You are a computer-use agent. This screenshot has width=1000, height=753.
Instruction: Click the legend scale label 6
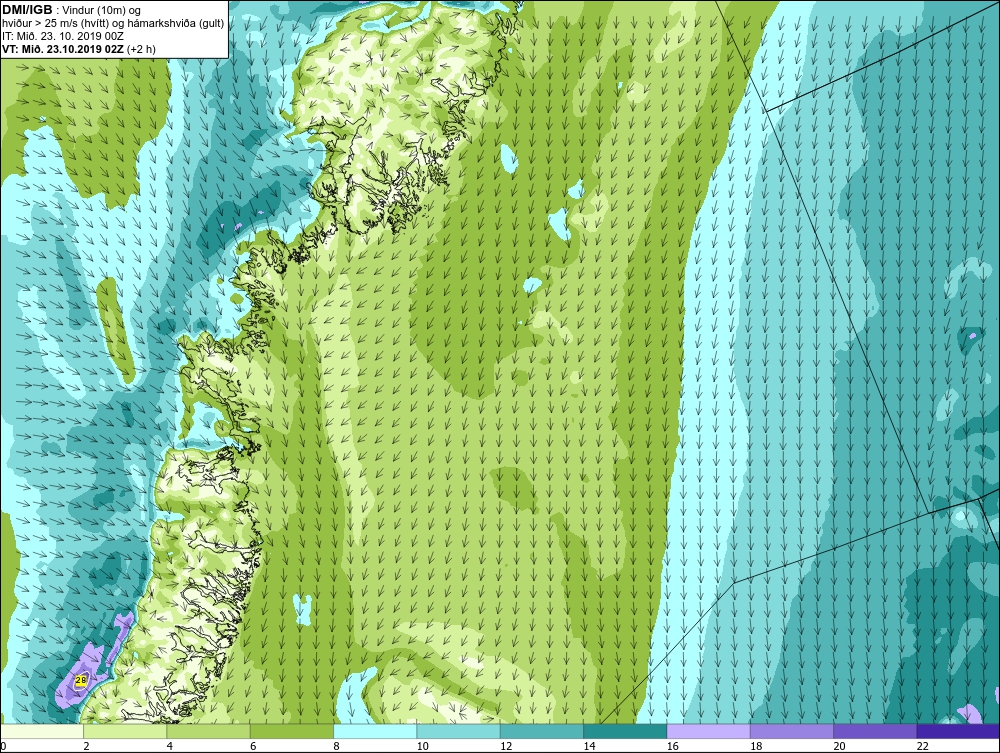[253, 746]
